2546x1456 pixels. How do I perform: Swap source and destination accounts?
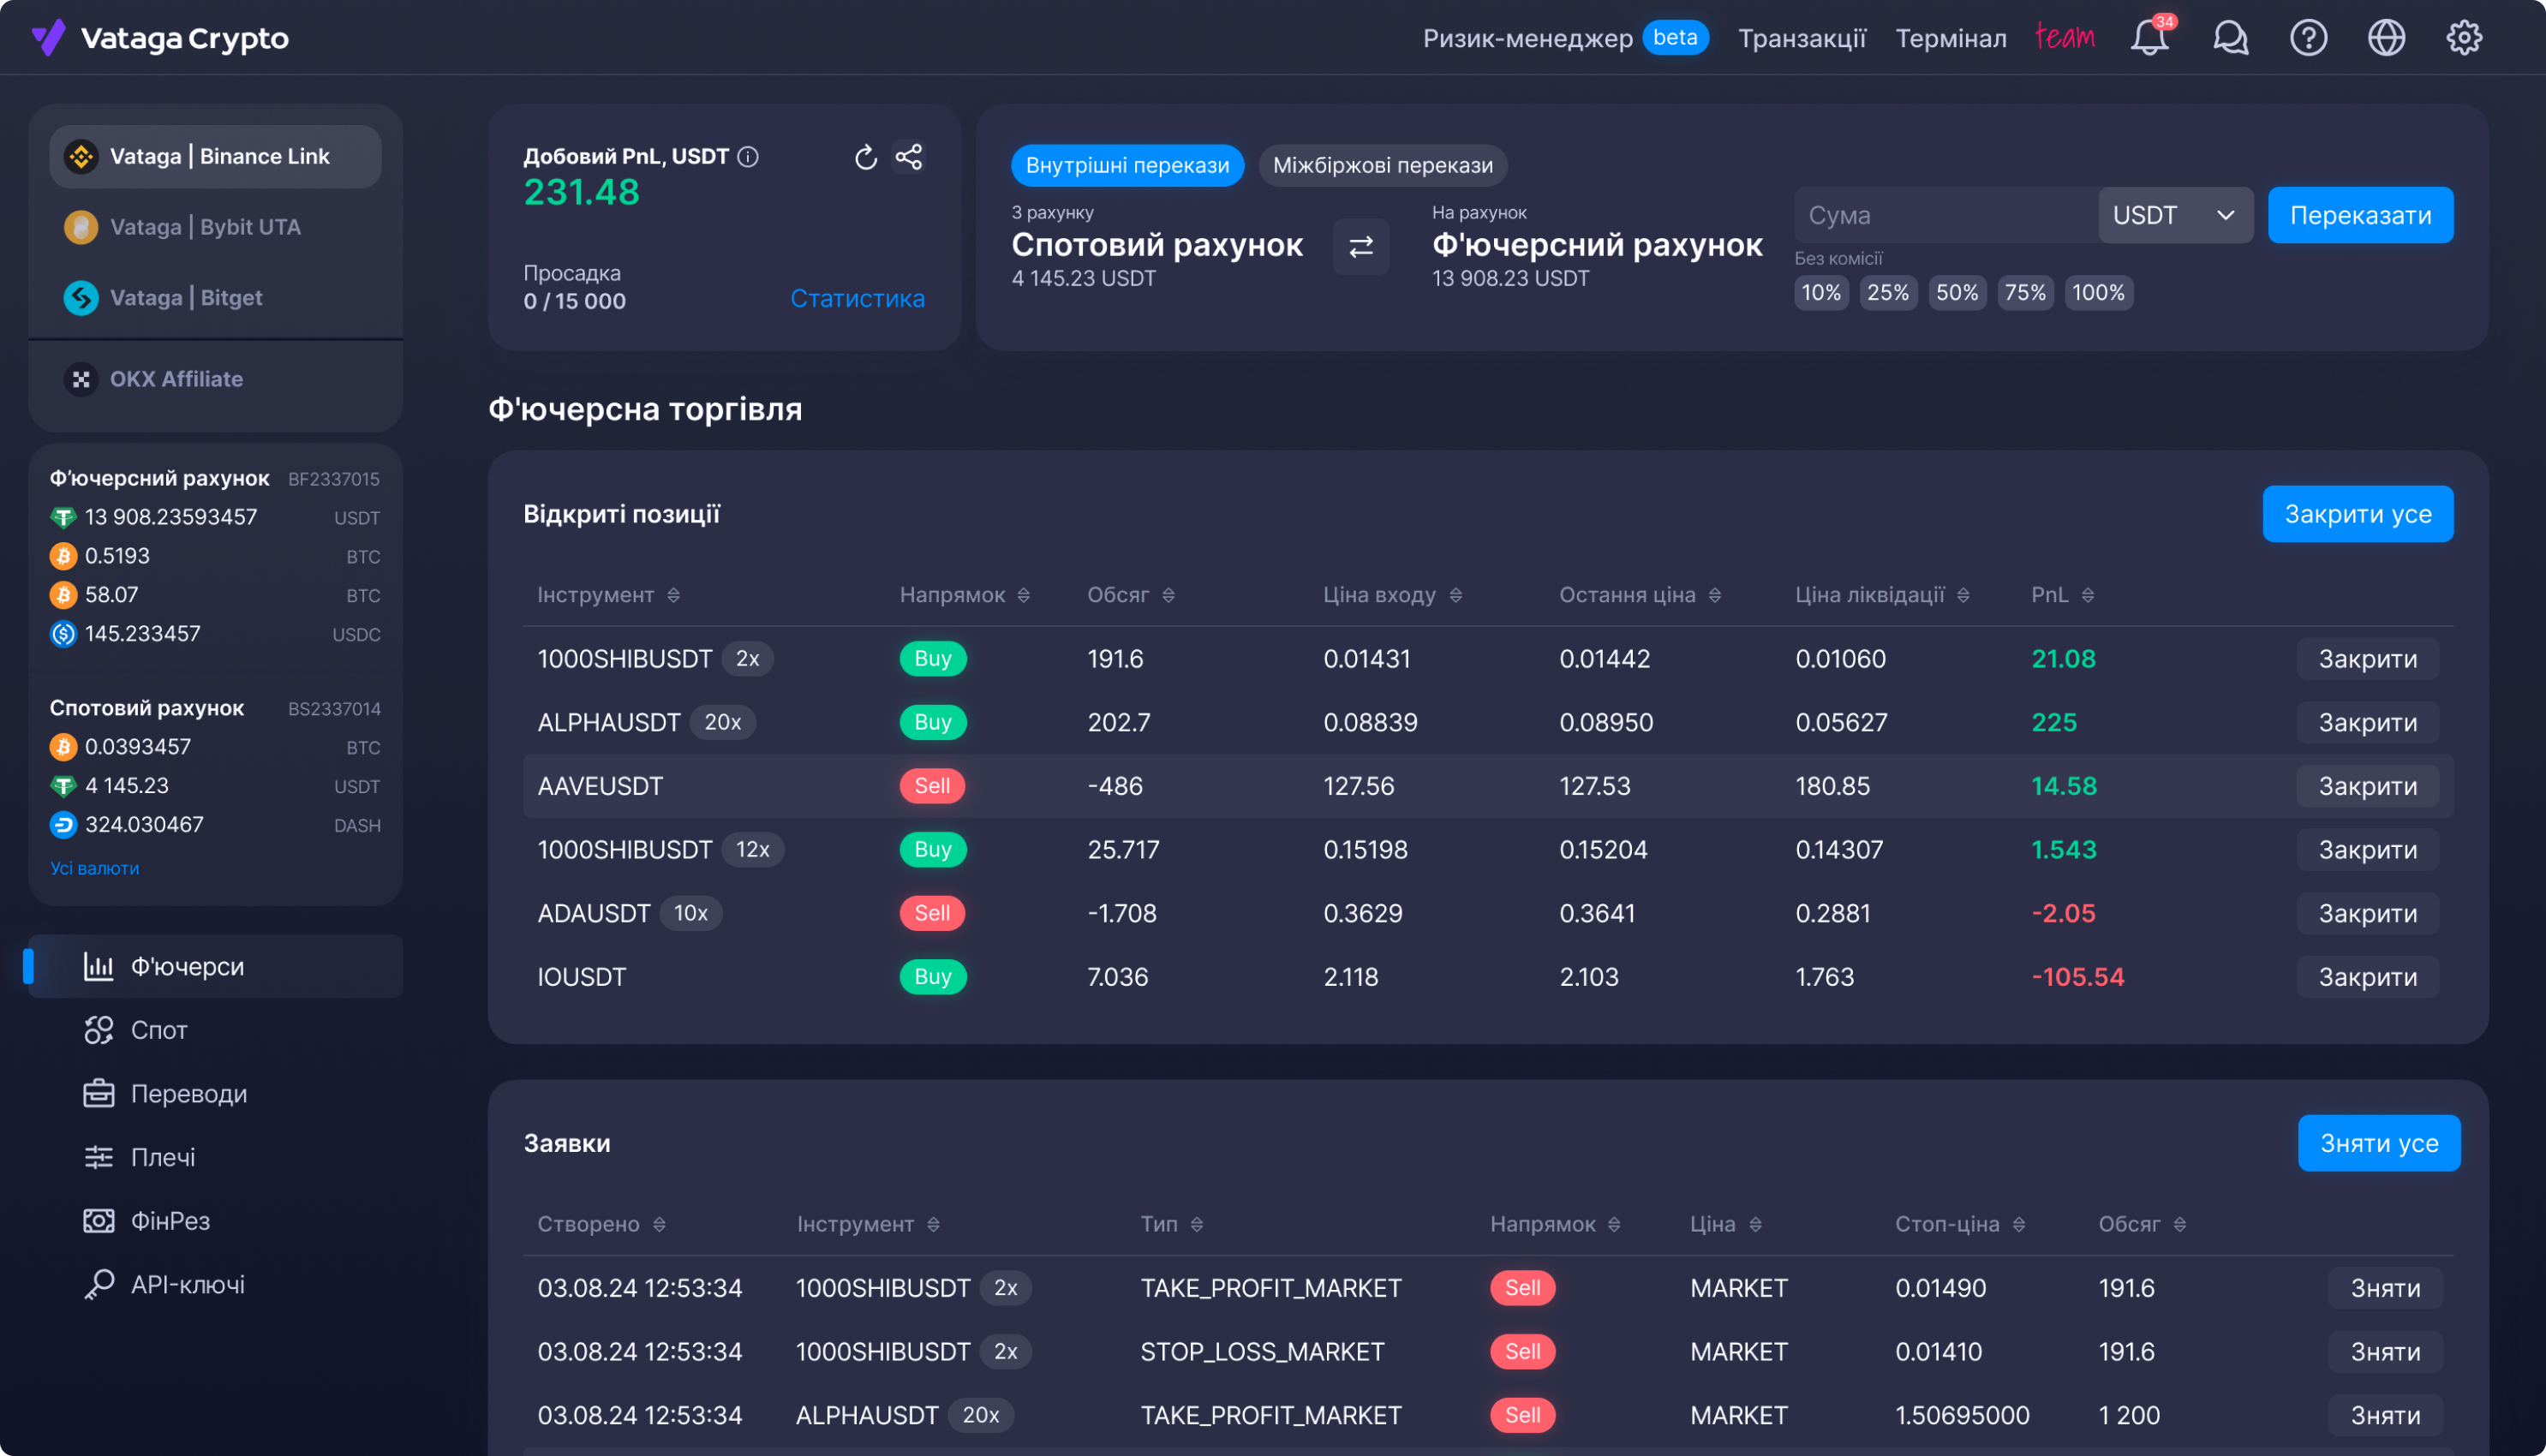(1360, 246)
